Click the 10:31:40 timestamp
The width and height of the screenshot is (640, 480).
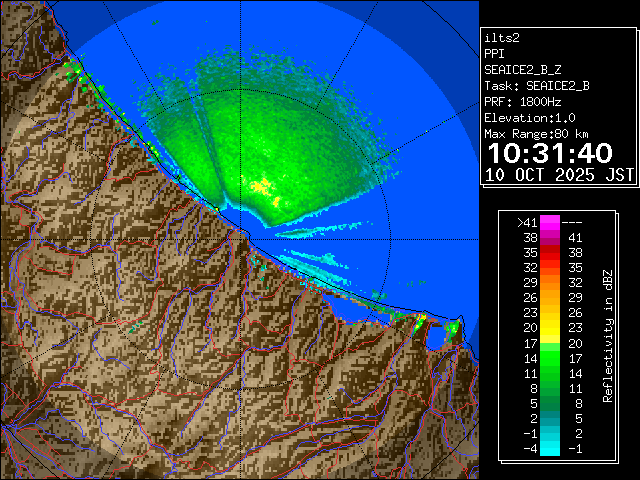click(x=549, y=153)
